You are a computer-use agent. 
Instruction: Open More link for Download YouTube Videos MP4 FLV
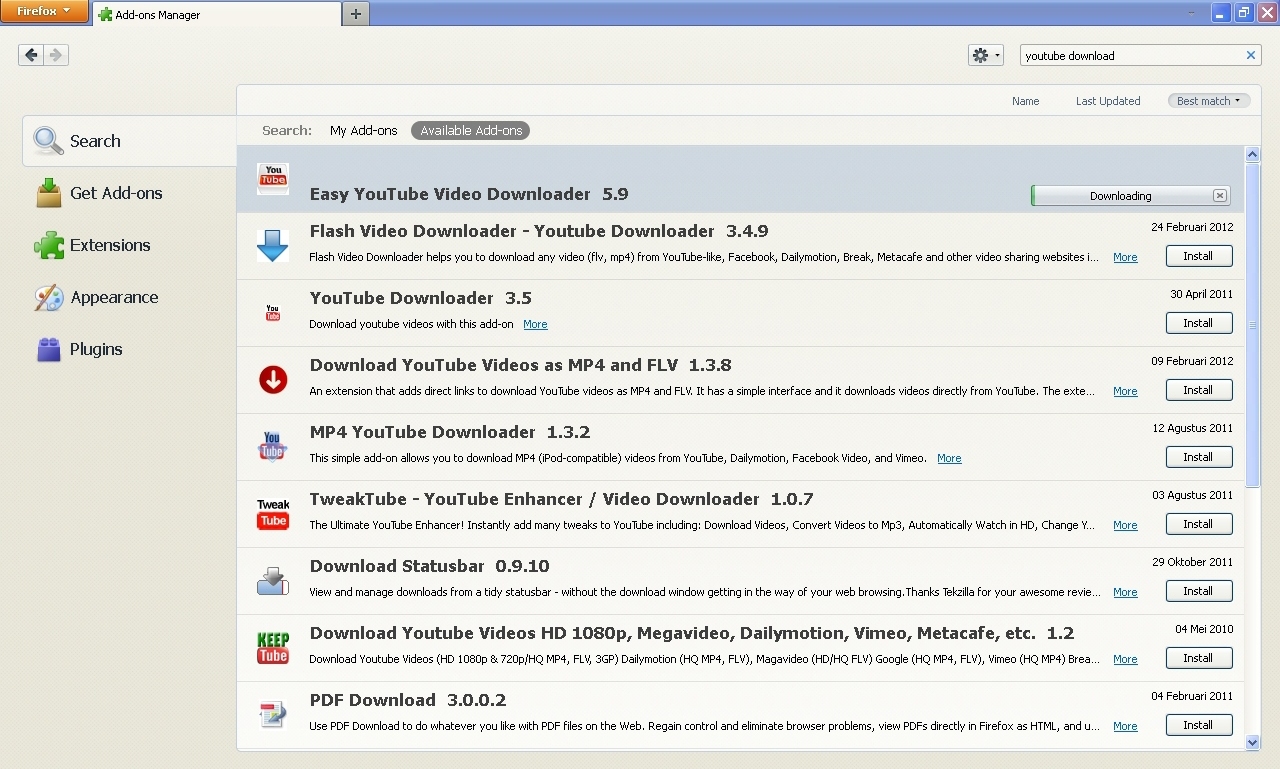click(x=1125, y=392)
